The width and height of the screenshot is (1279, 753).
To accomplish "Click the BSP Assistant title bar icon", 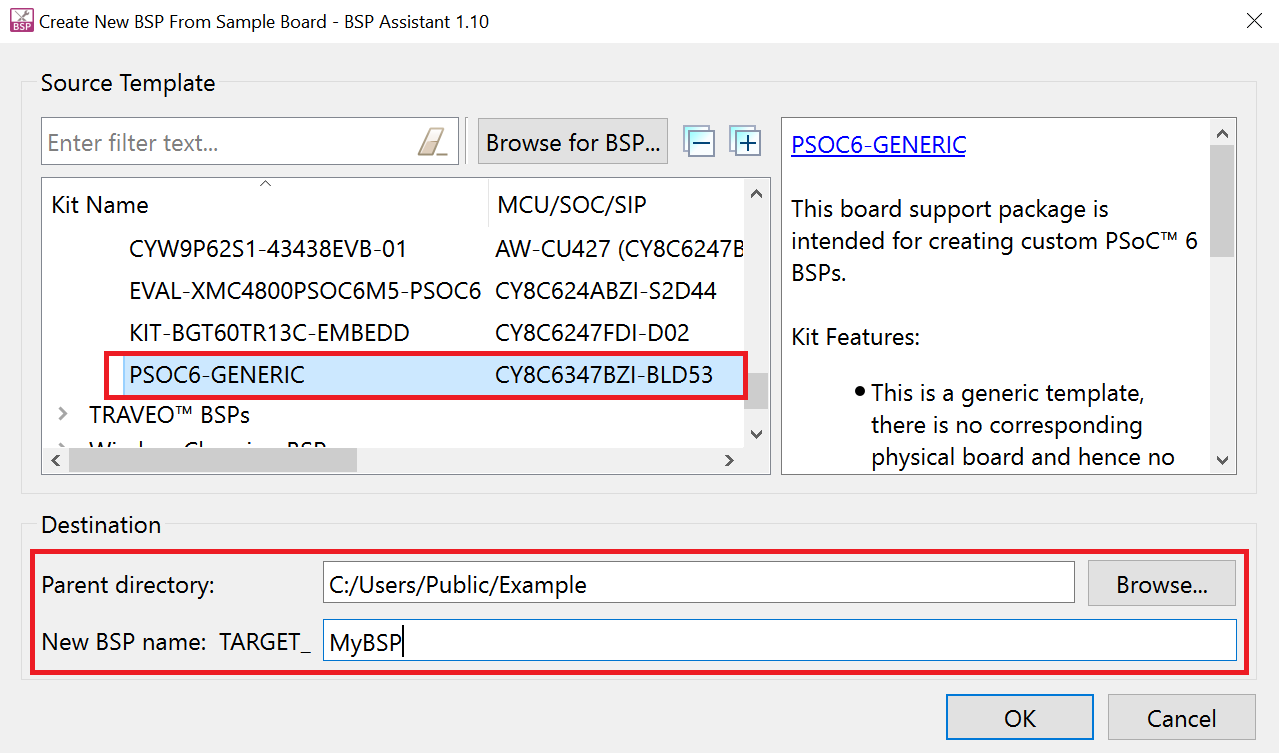I will pos(21,20).
